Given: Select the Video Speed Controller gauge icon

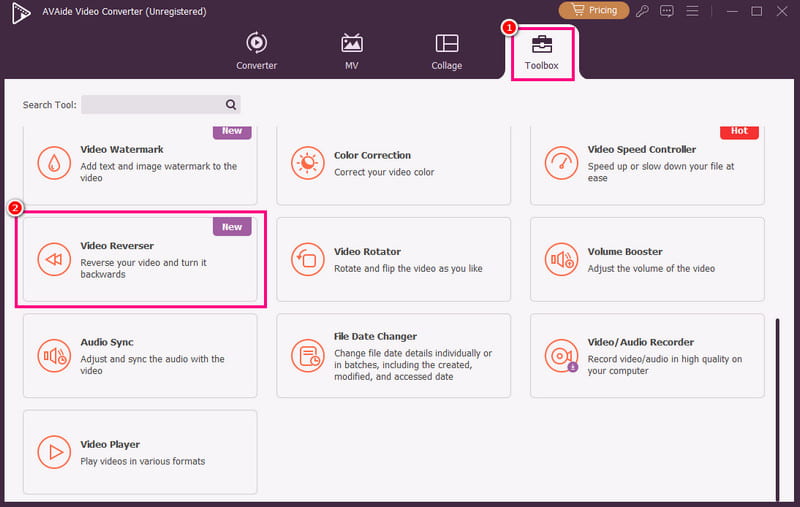Looking at the screenshot, I should coord(560,163).
